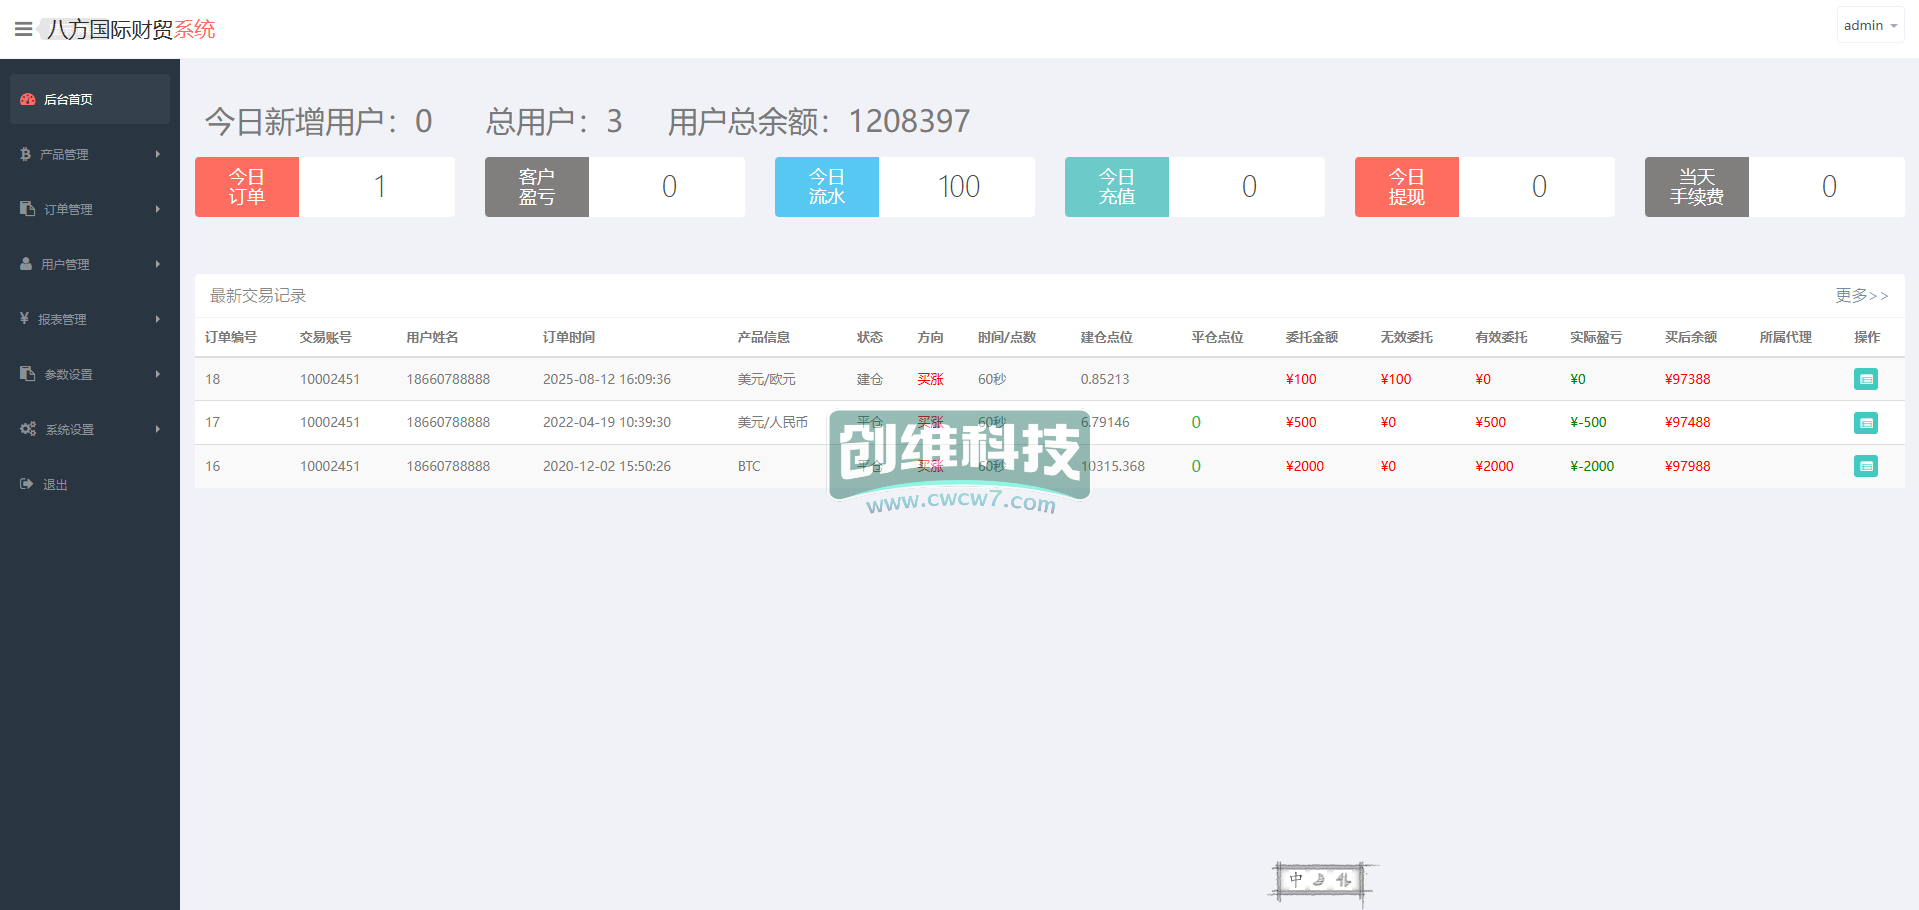Click the copy icon beside 参数设置

coord(27,374)
